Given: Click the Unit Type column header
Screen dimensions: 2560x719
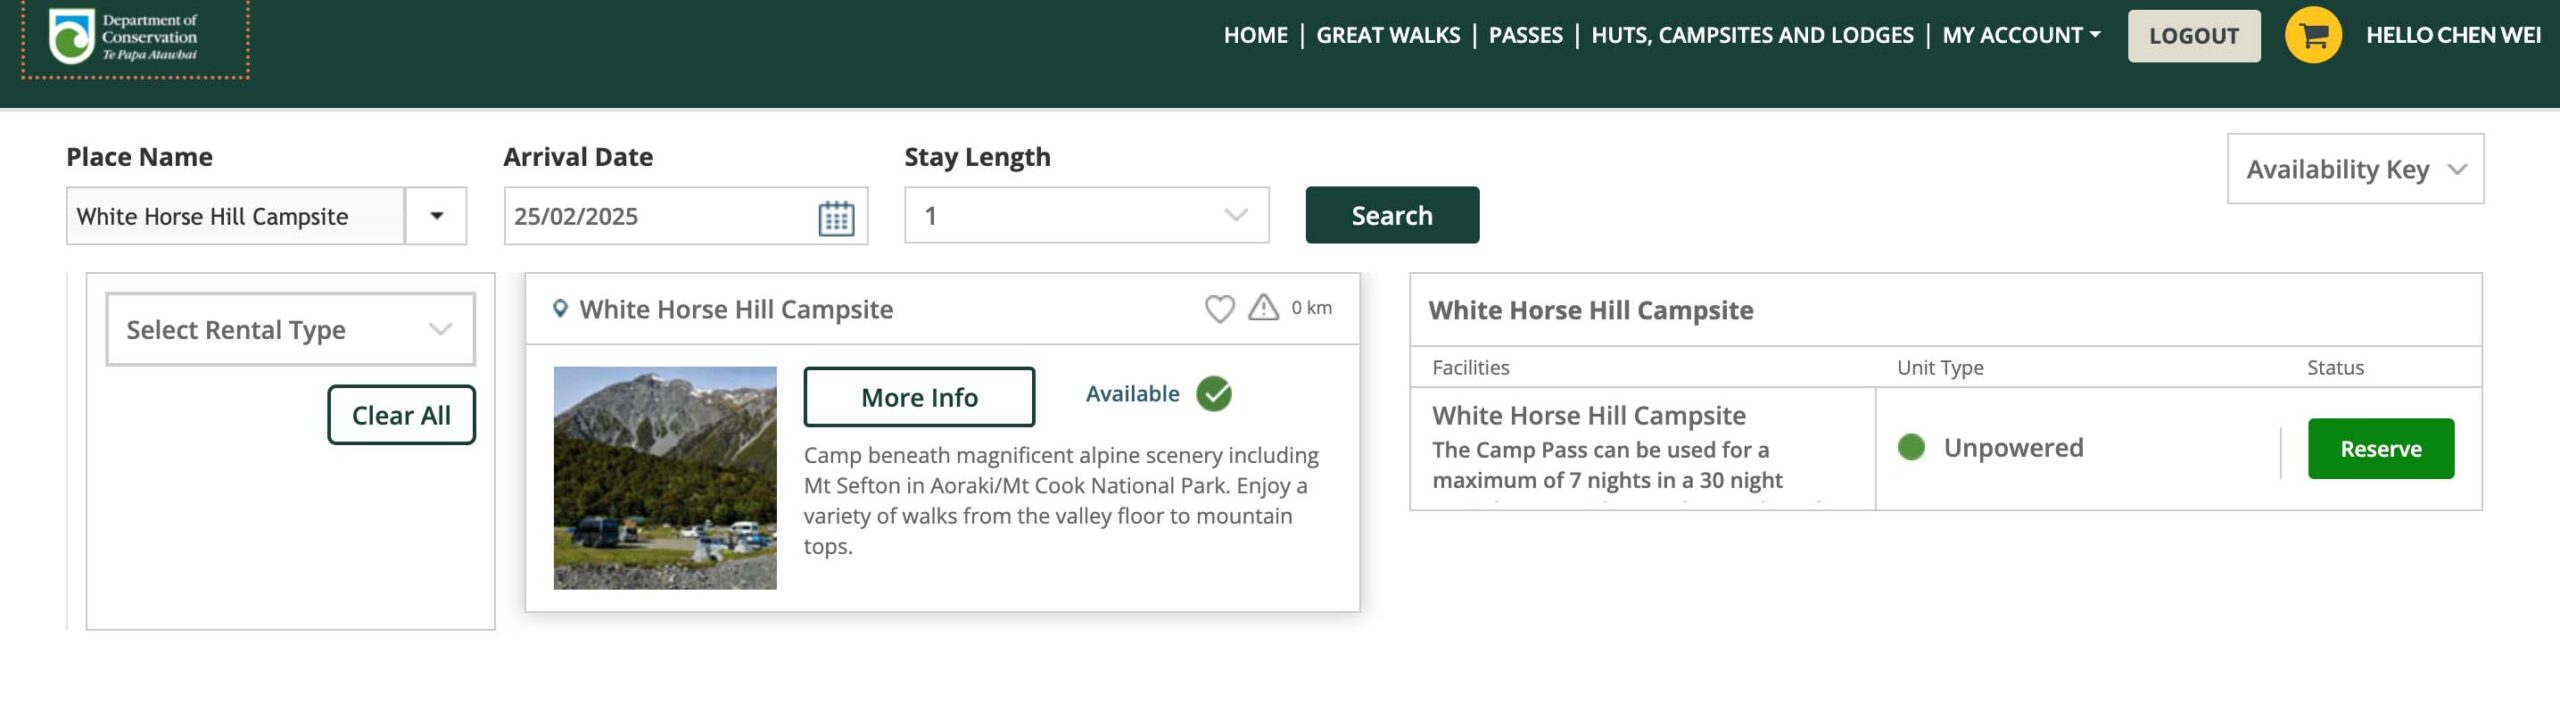Looking at the screenshot, I should click(1940, 367).
